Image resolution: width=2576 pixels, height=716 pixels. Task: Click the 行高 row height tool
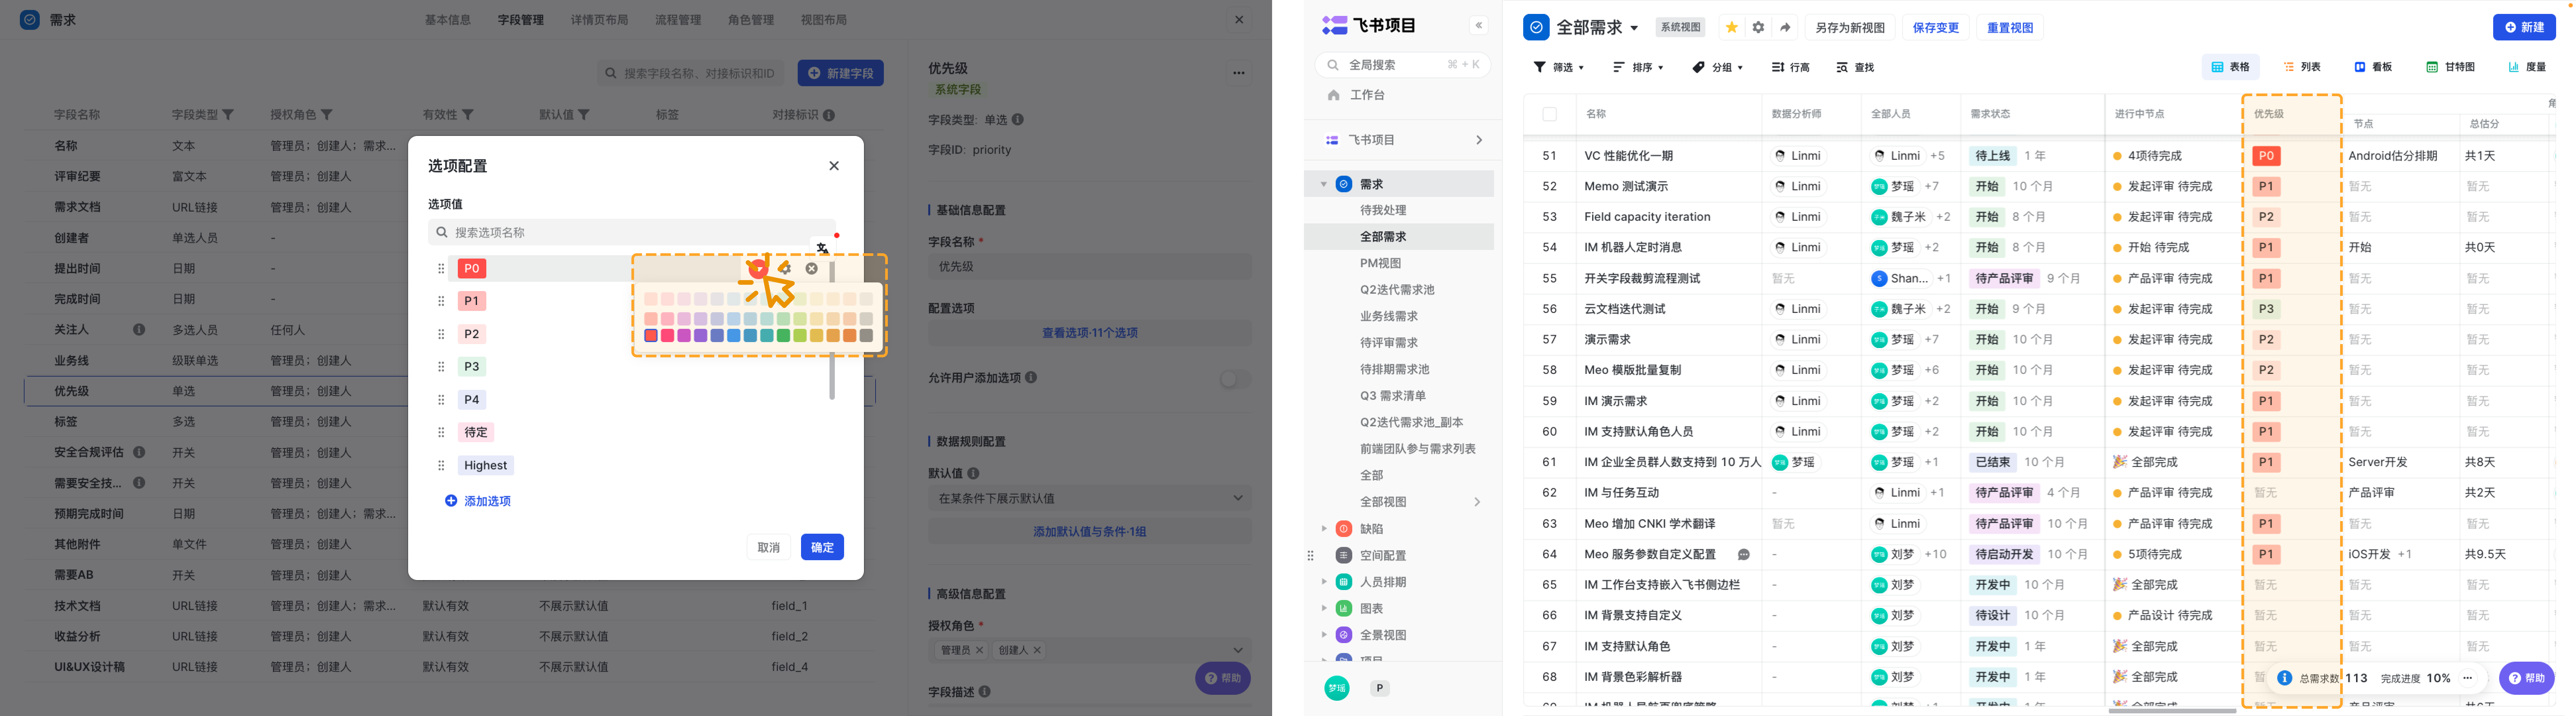tap(1791, 67)
